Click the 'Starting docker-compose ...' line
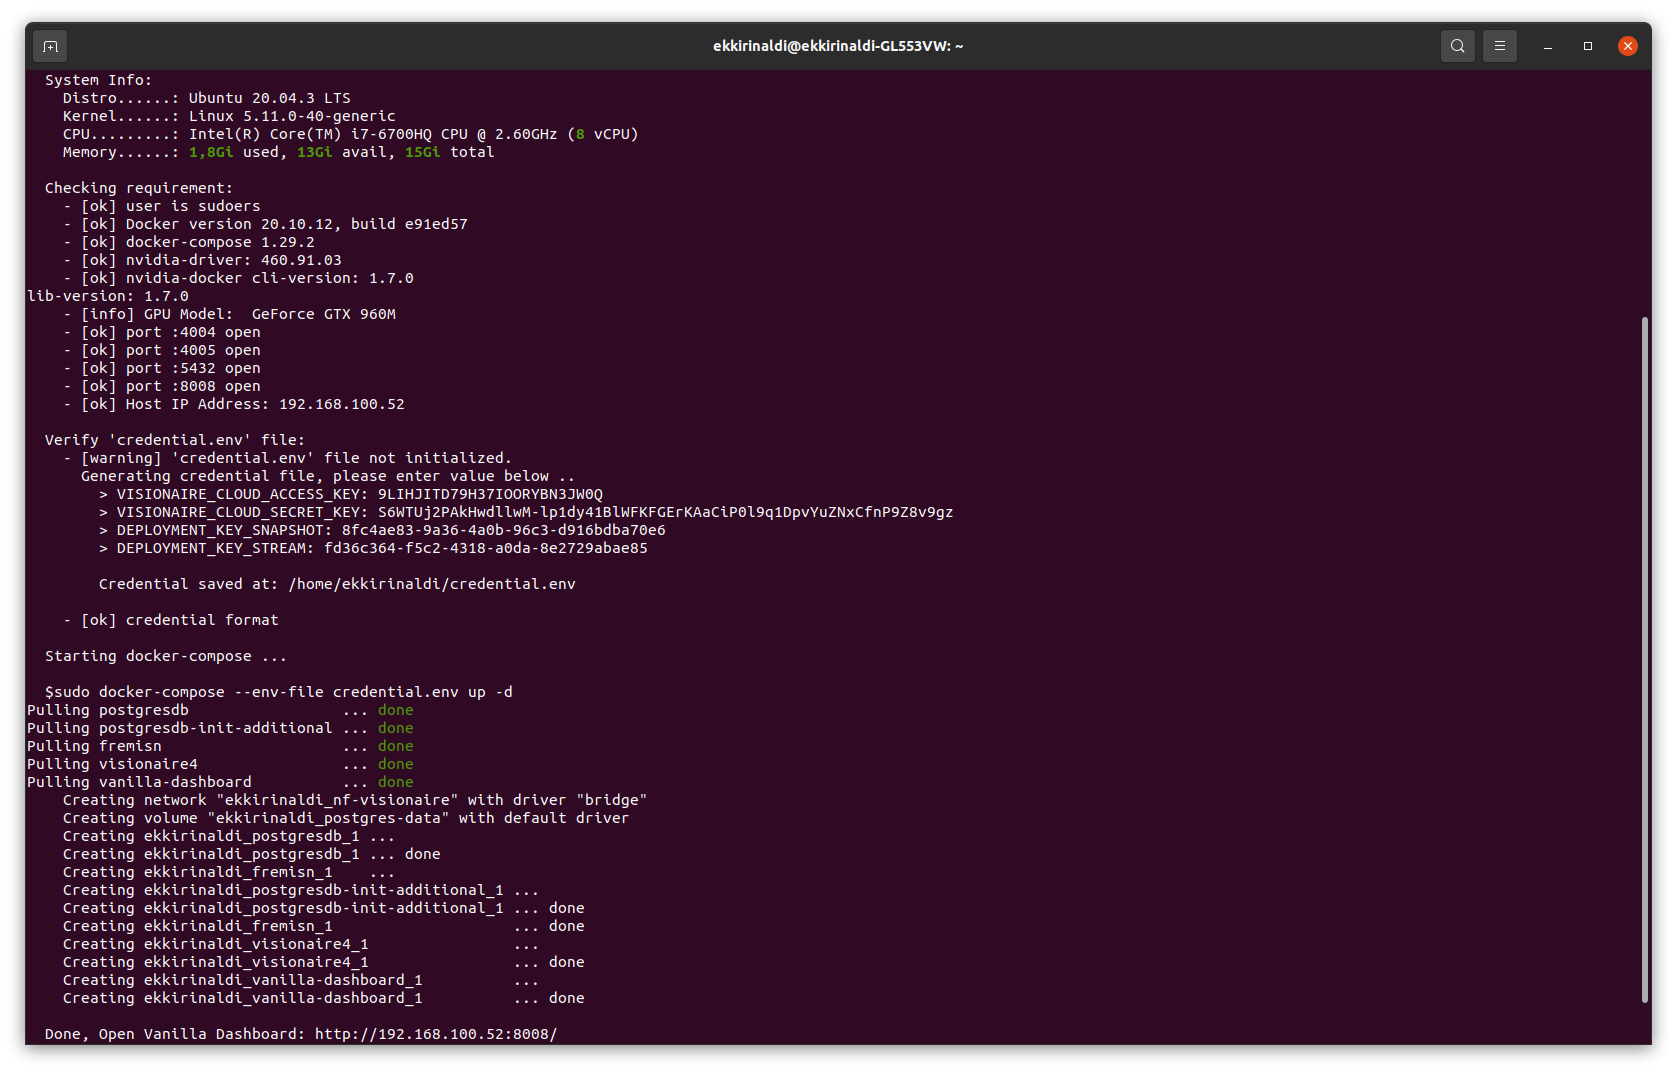The height and width of the screenshot is (1073, 1677). [166, 656]
